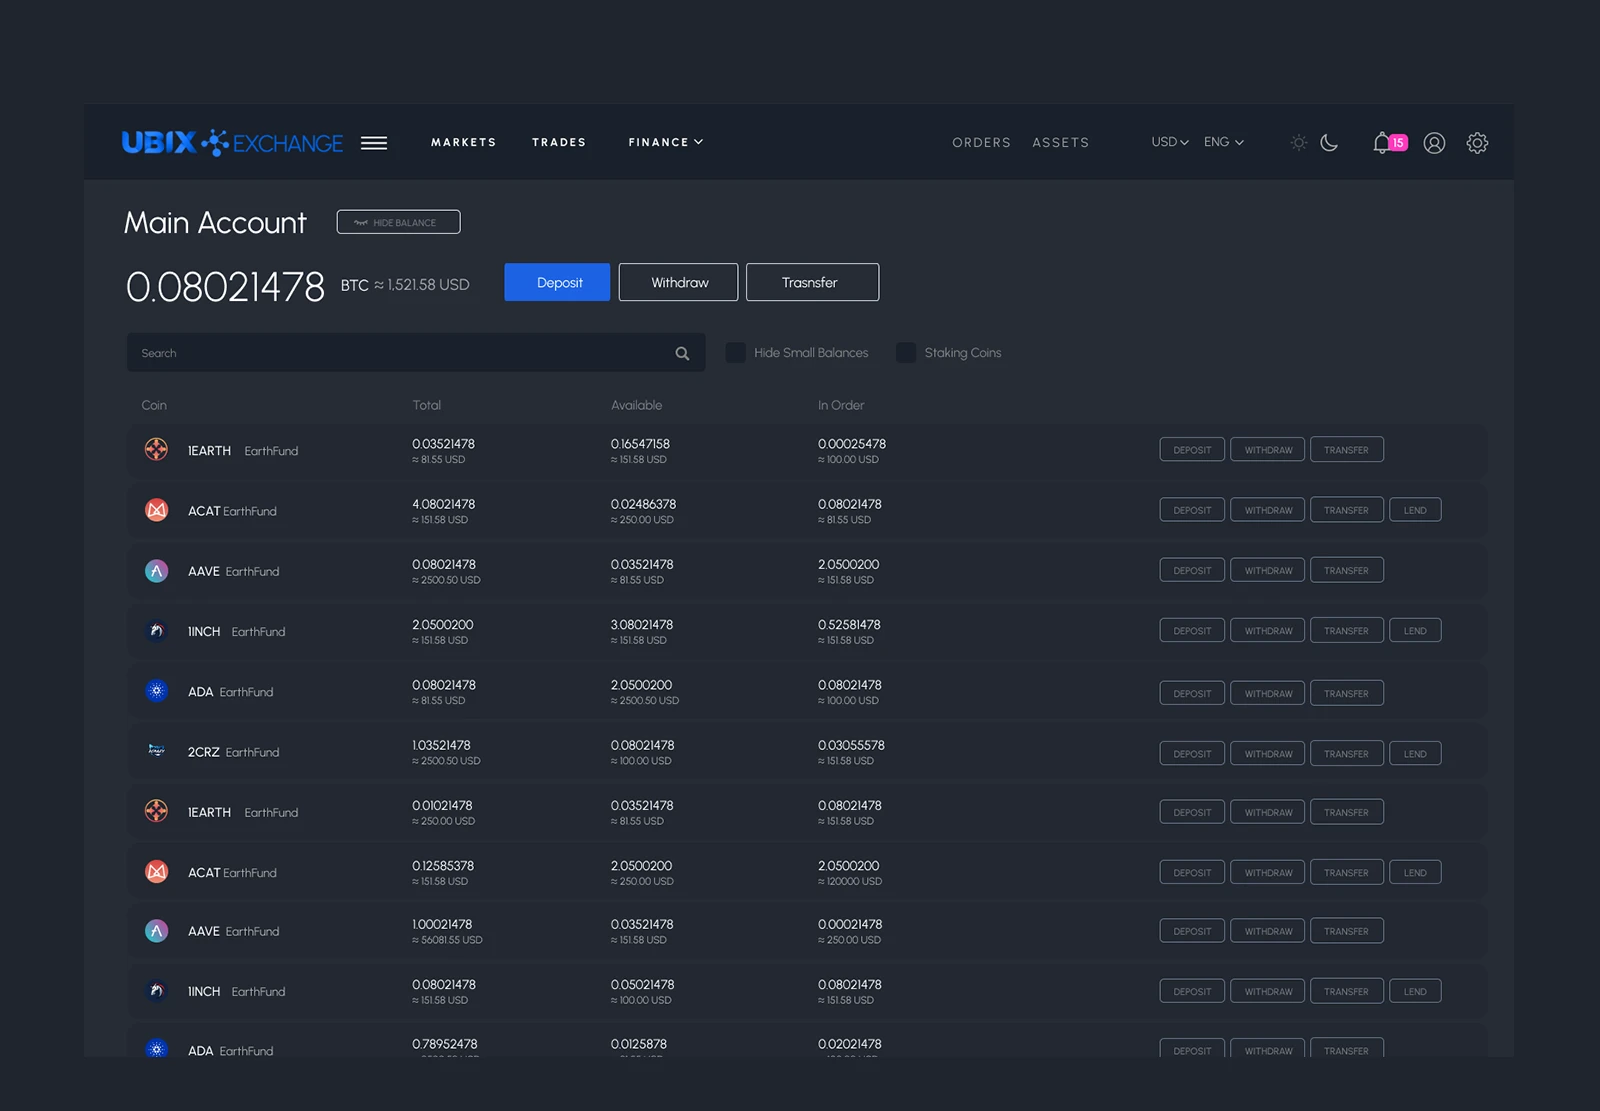
Task: Open the hamburger menu next to the logo
Action: 374,143
